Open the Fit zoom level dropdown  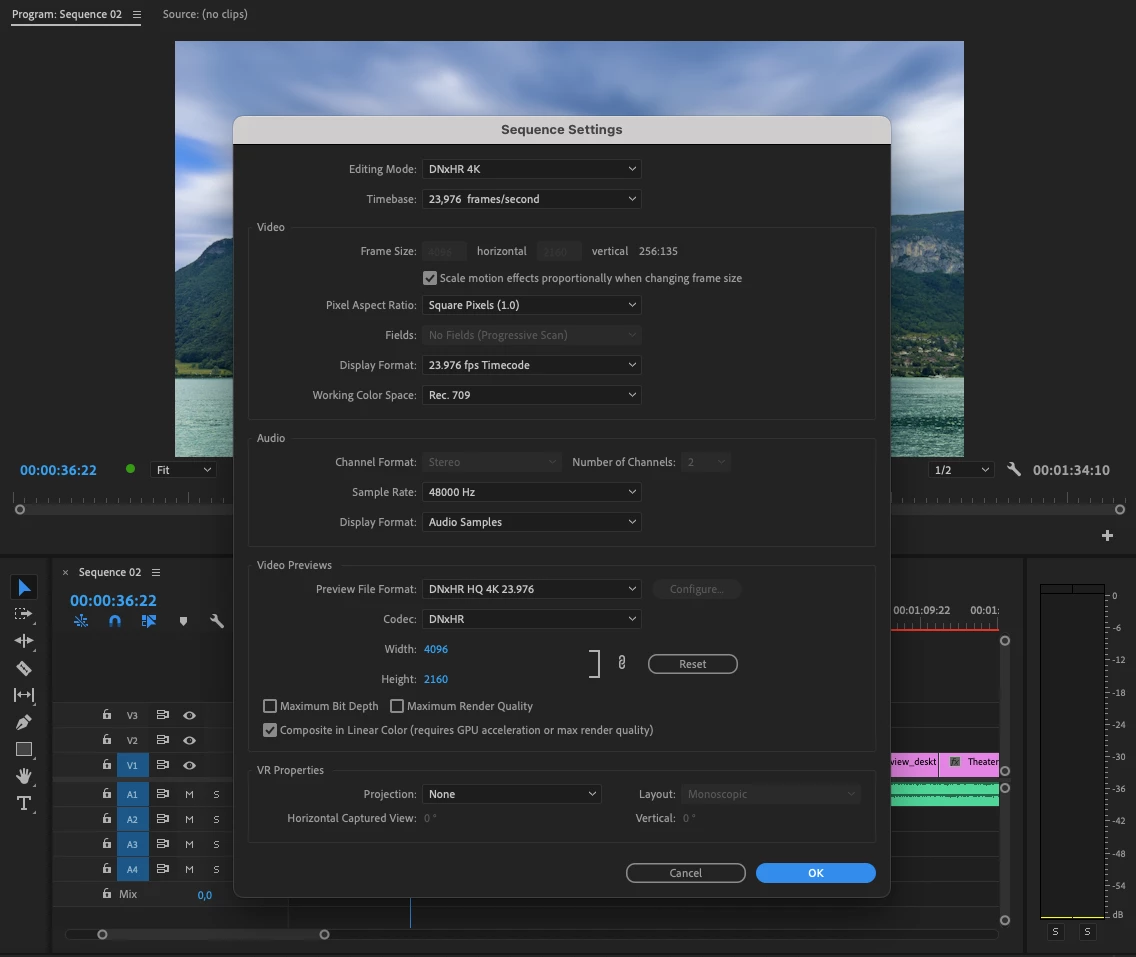click(x=183, y=469)
